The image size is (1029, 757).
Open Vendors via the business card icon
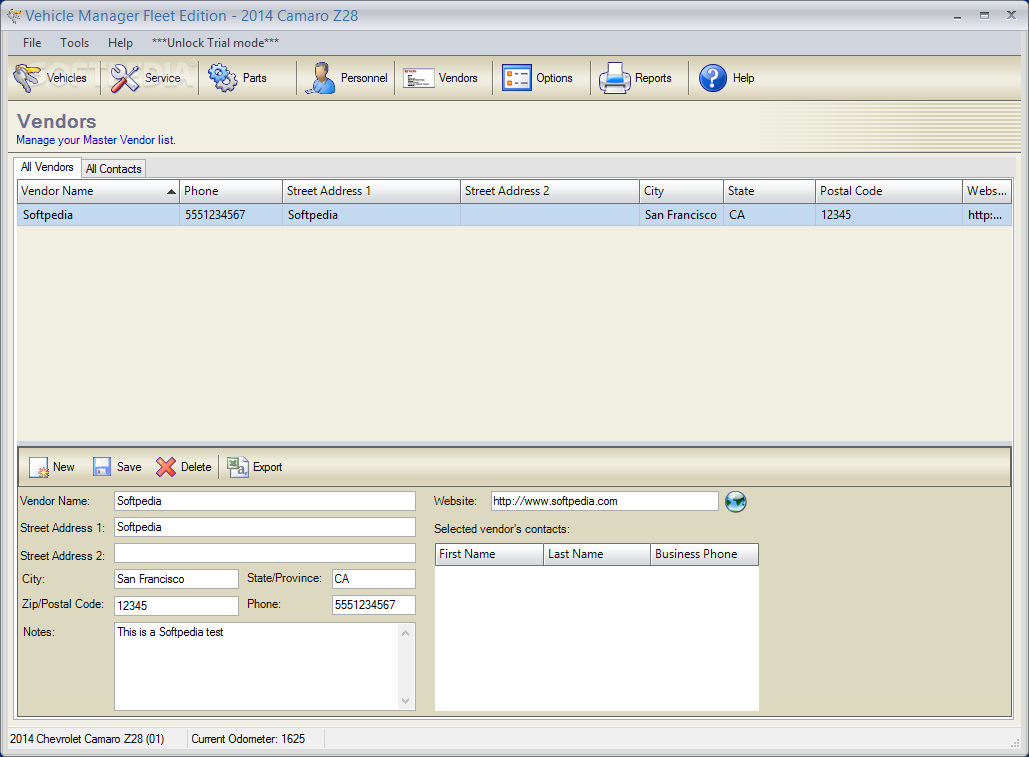coord(418,78)
